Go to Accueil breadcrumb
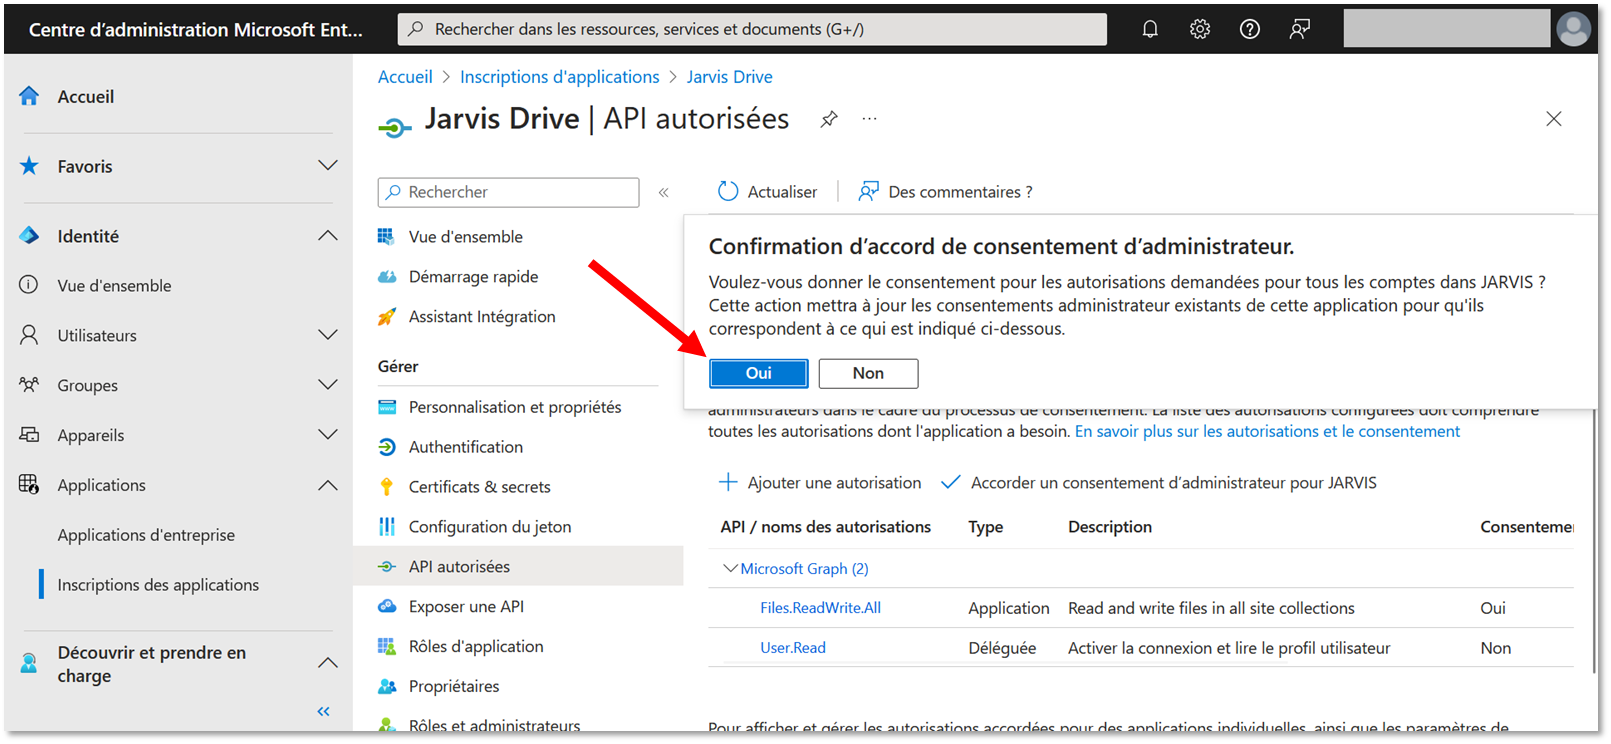Screen dimensions: 1611x744 405,77
